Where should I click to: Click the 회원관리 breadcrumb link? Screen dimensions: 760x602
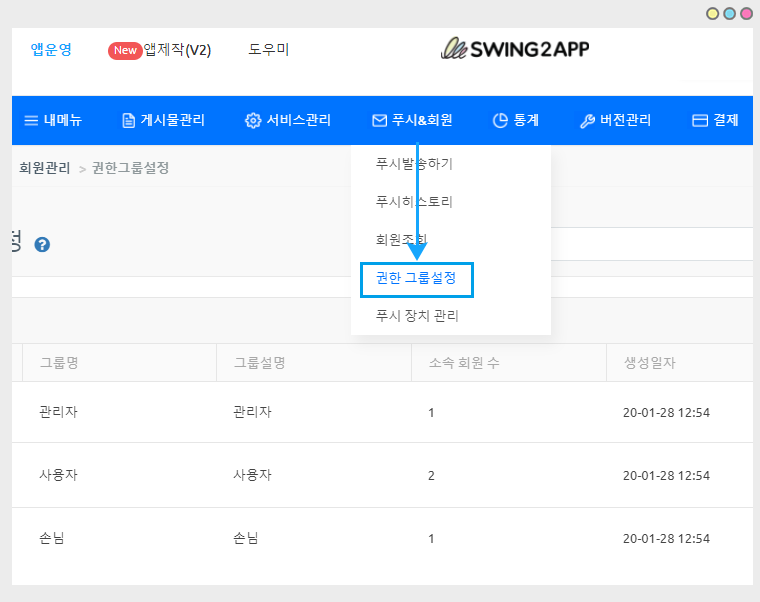45,168
